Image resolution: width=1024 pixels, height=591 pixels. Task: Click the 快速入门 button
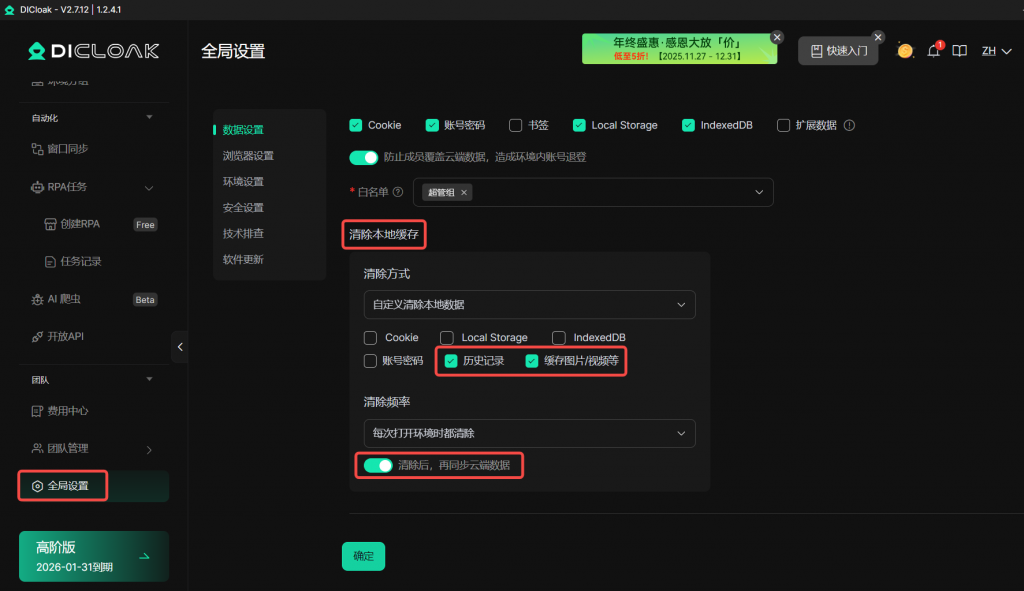pos(838,51)
